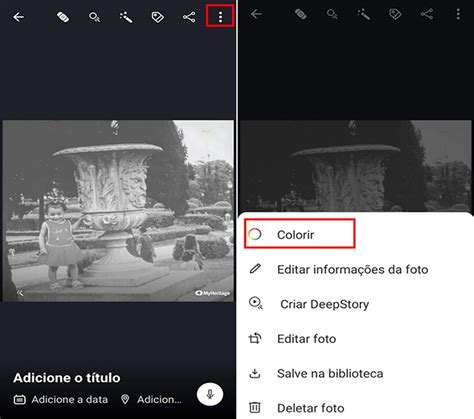Viewport: 474px width, 419px height.
Task: Tap 'Adicione a data' option
Action: (x=70, y=399)
